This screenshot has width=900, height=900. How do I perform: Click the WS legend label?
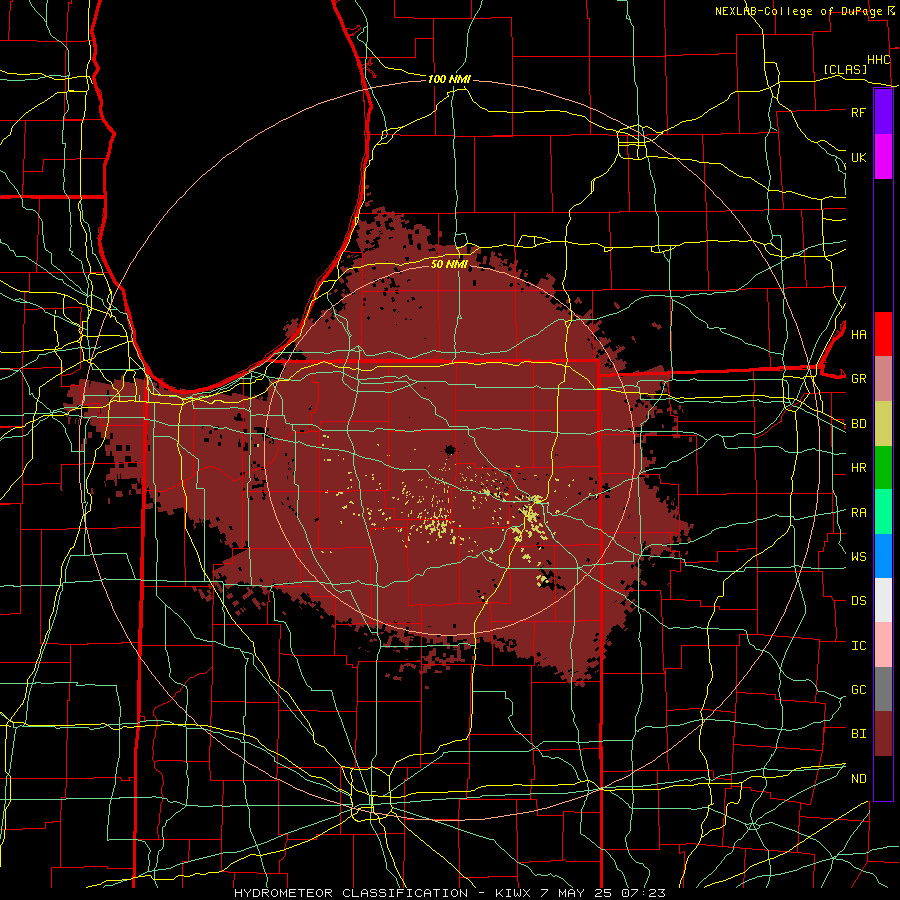coord(858,557)
